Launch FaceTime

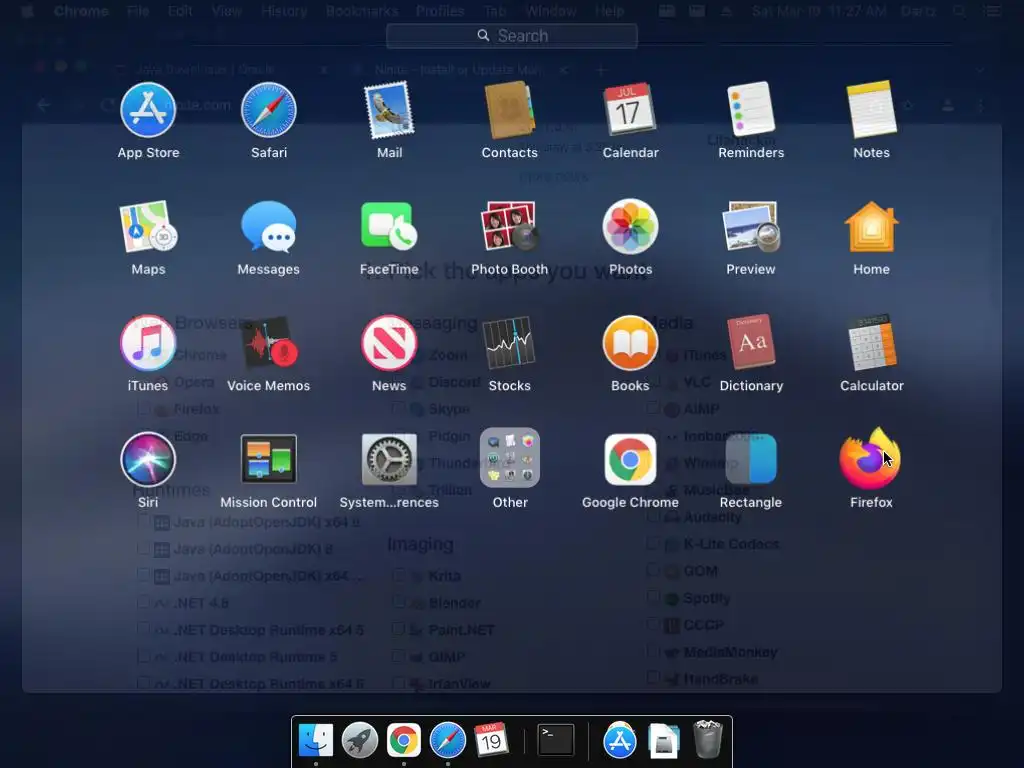(389, 227)
